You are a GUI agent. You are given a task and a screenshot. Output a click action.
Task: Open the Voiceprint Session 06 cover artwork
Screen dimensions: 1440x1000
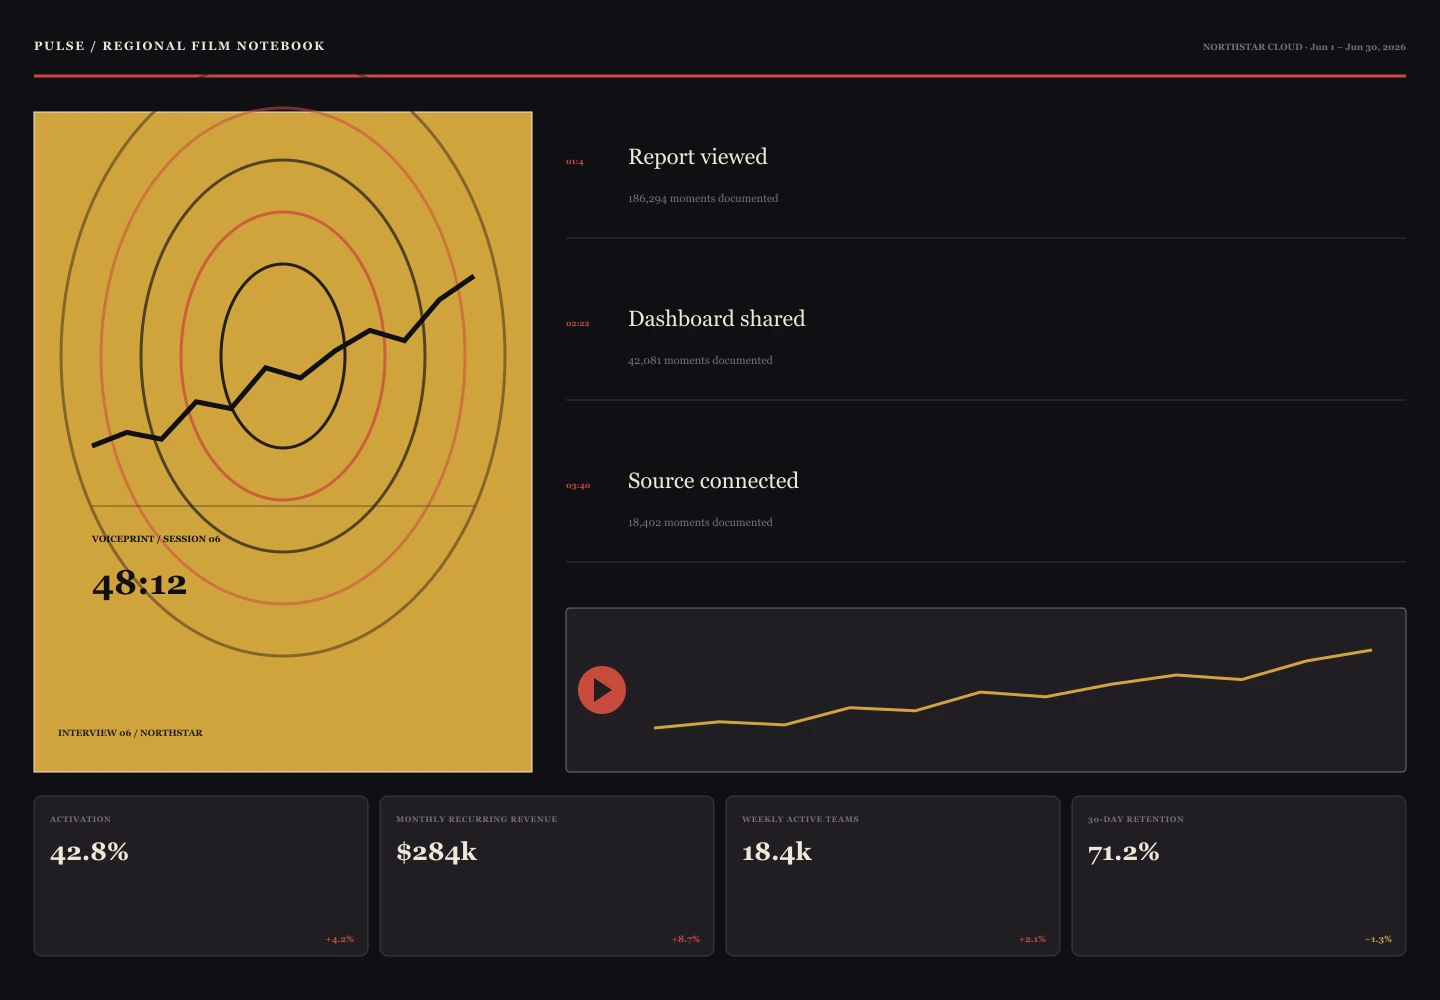tap(283, 442)
